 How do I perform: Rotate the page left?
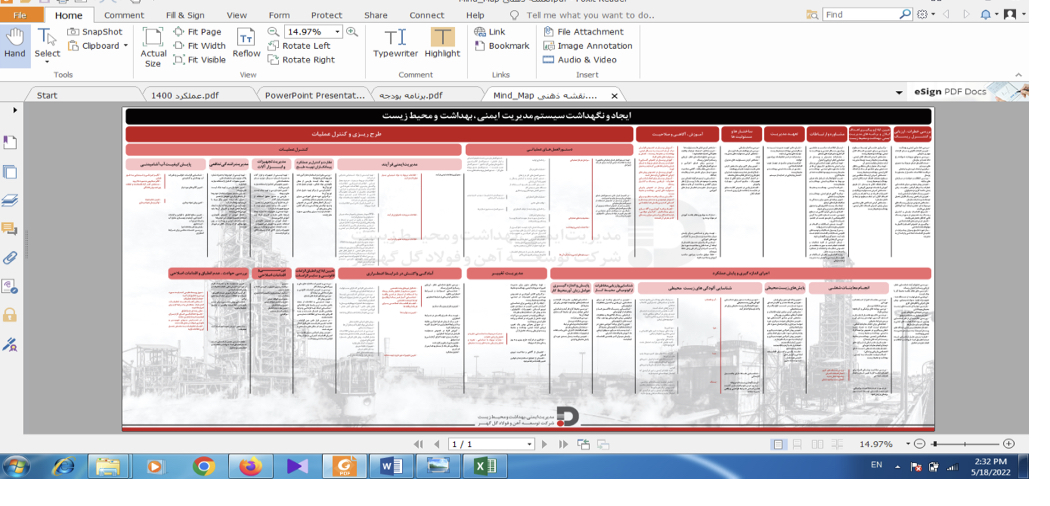(x=299, y=46)
